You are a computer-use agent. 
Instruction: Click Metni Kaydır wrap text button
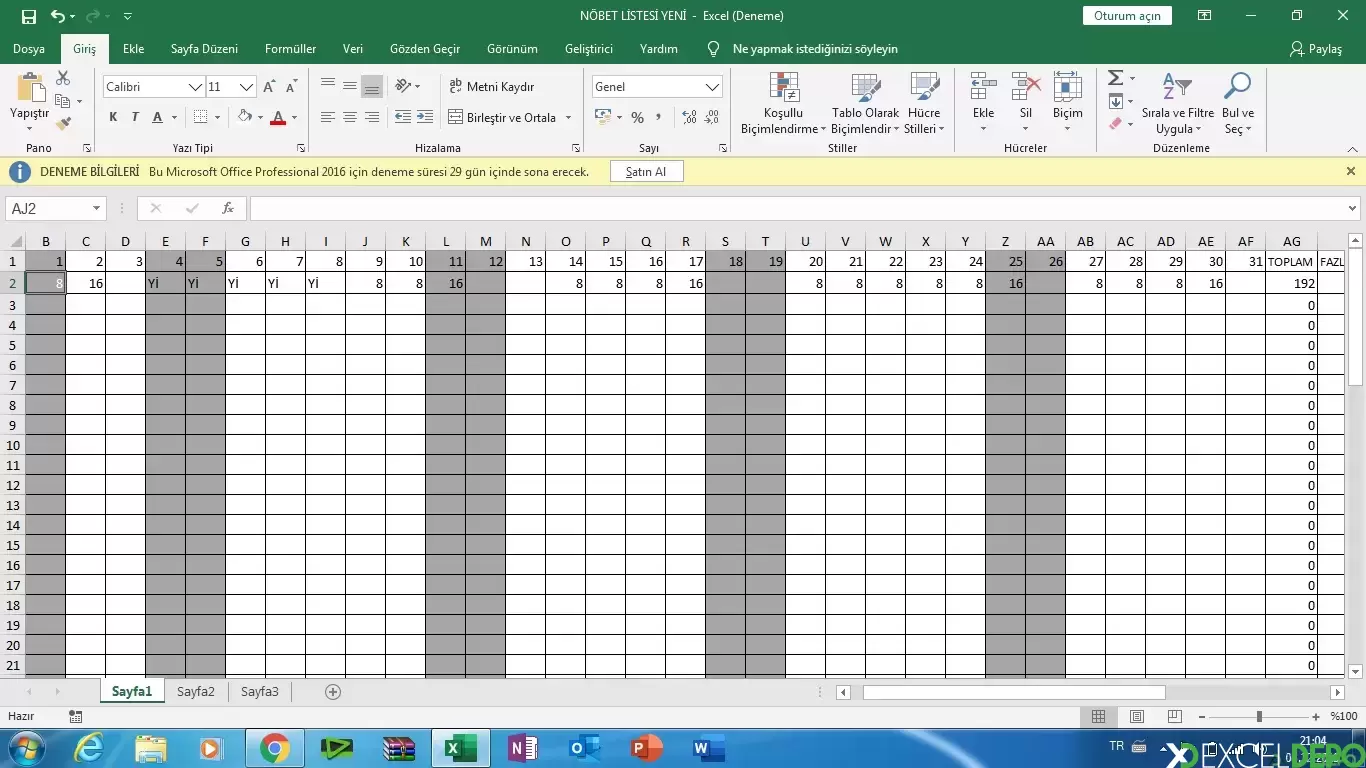click(491, 87)
